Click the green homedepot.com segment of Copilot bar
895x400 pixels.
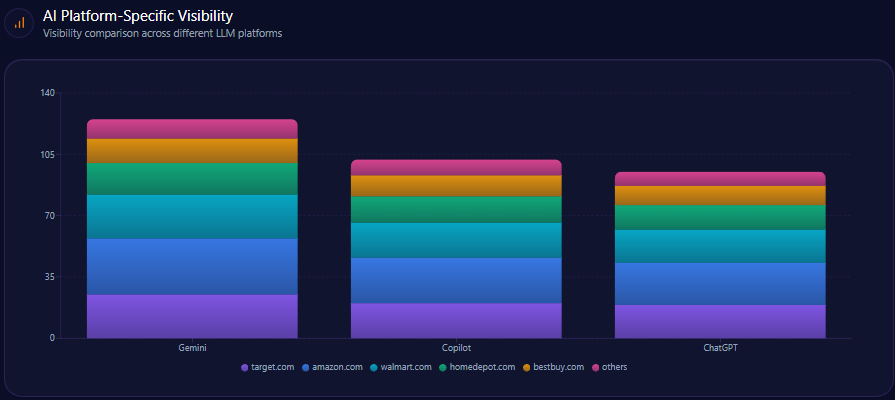(x=456, y=209)
